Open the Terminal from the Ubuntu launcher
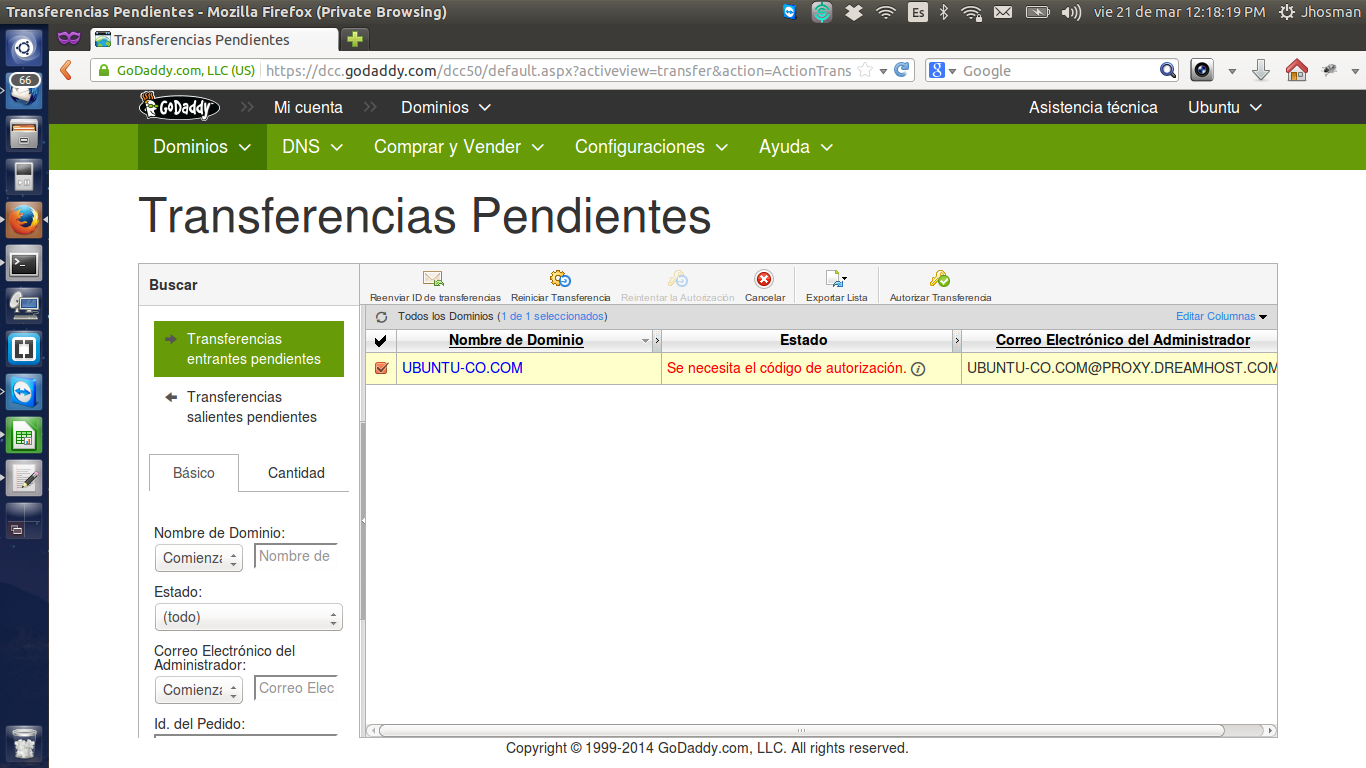The height and width of the screenshot is (768, 1366). coord(24,264)
